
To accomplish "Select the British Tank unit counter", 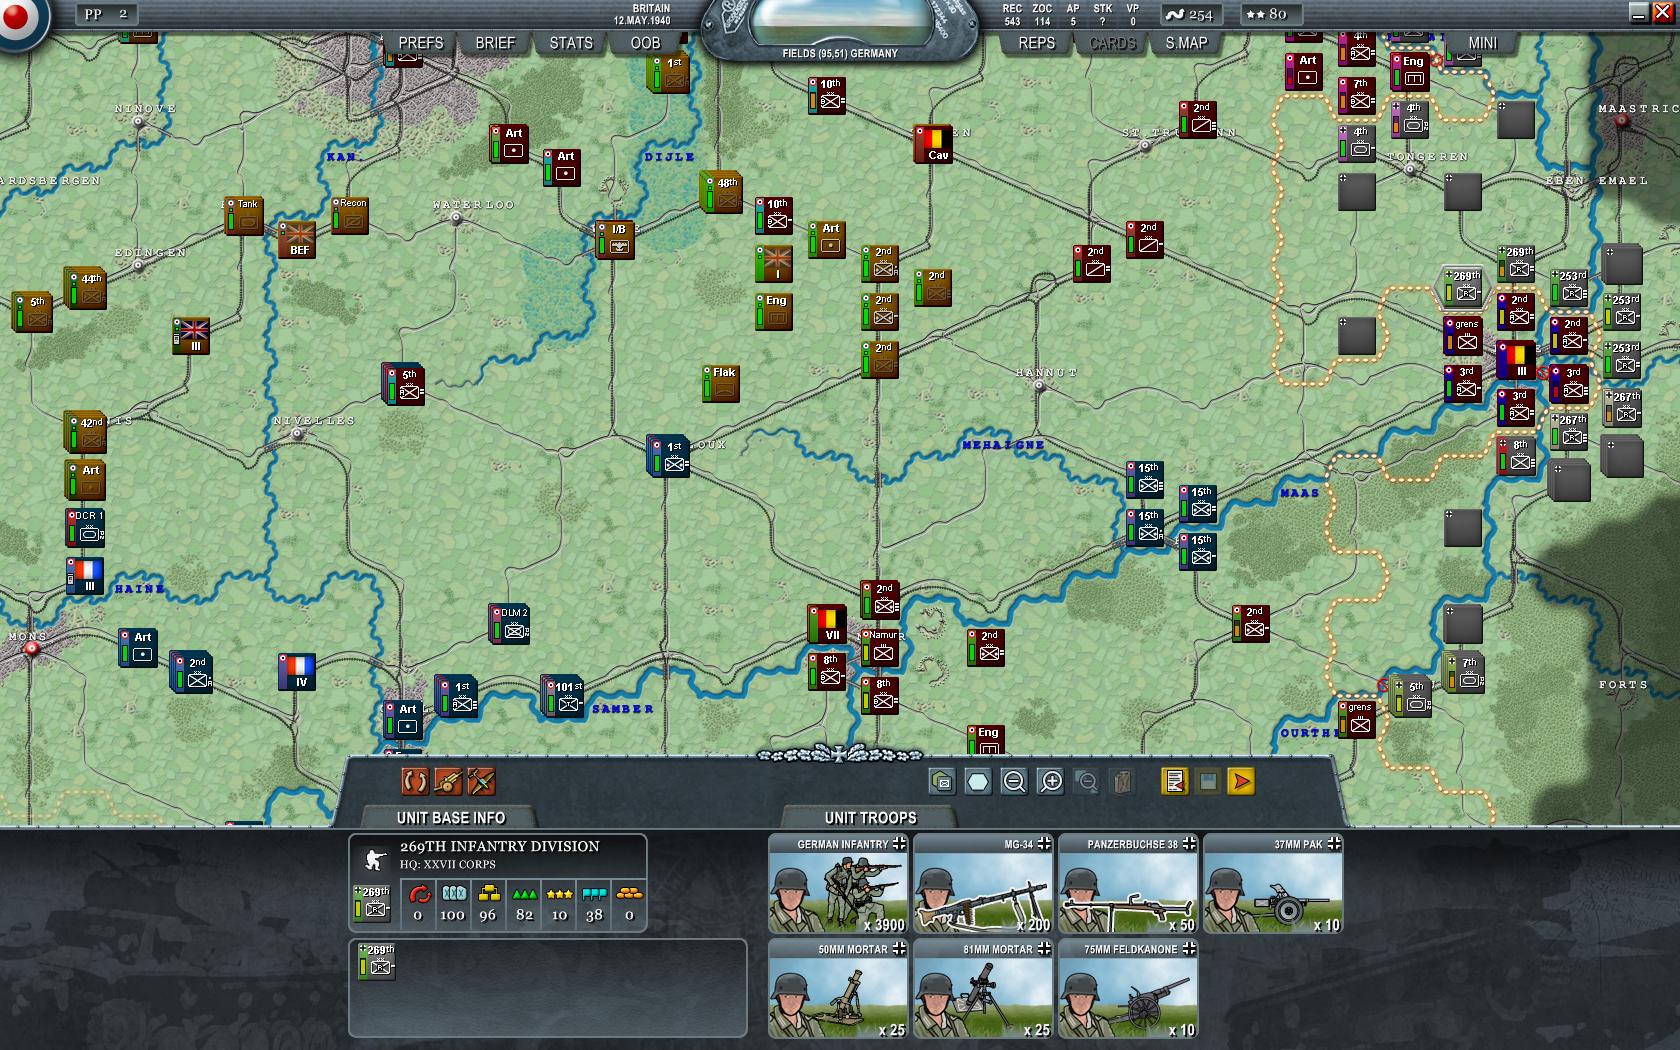I will (244, 215).
